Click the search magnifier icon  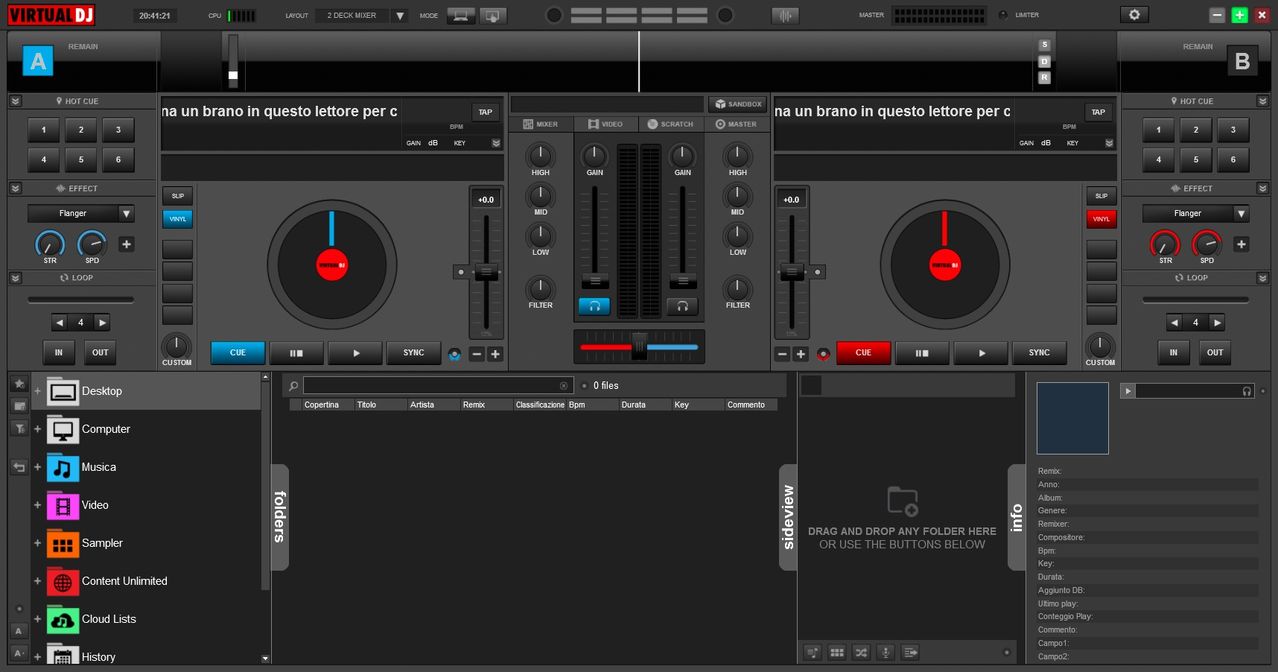click(x=293, y=385)
